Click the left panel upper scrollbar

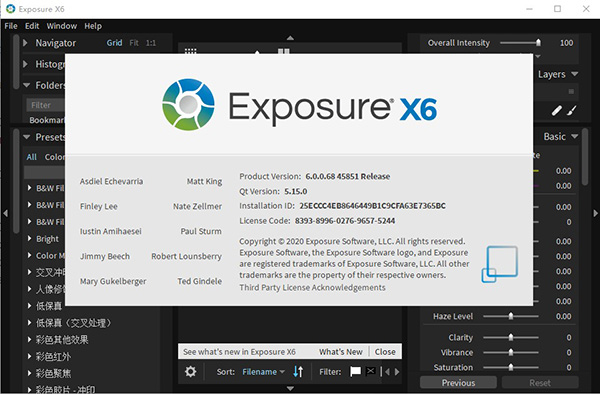click(x=16, y=61)
